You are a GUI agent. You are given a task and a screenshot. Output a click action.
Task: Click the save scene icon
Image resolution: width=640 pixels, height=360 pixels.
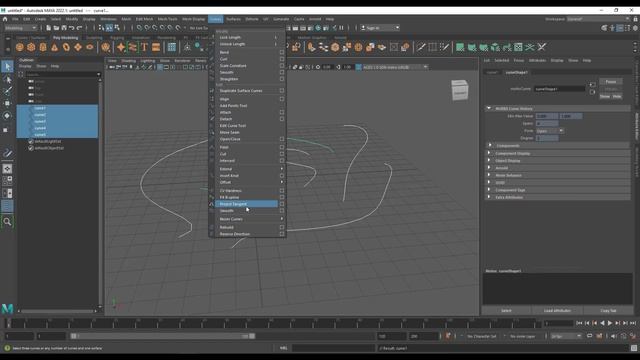[x=64, y=28]
